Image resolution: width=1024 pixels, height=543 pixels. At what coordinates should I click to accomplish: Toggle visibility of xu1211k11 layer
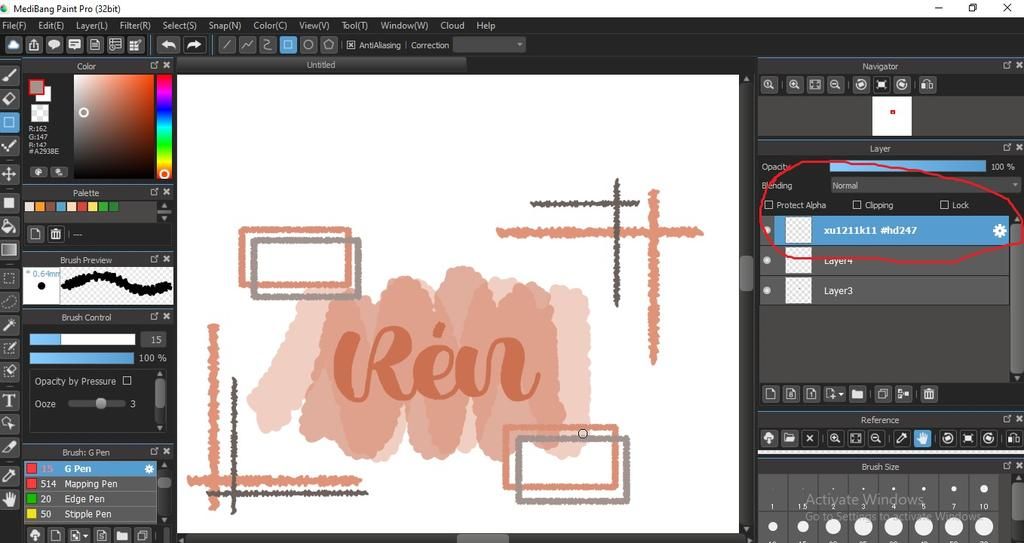(x=767, y=230)
